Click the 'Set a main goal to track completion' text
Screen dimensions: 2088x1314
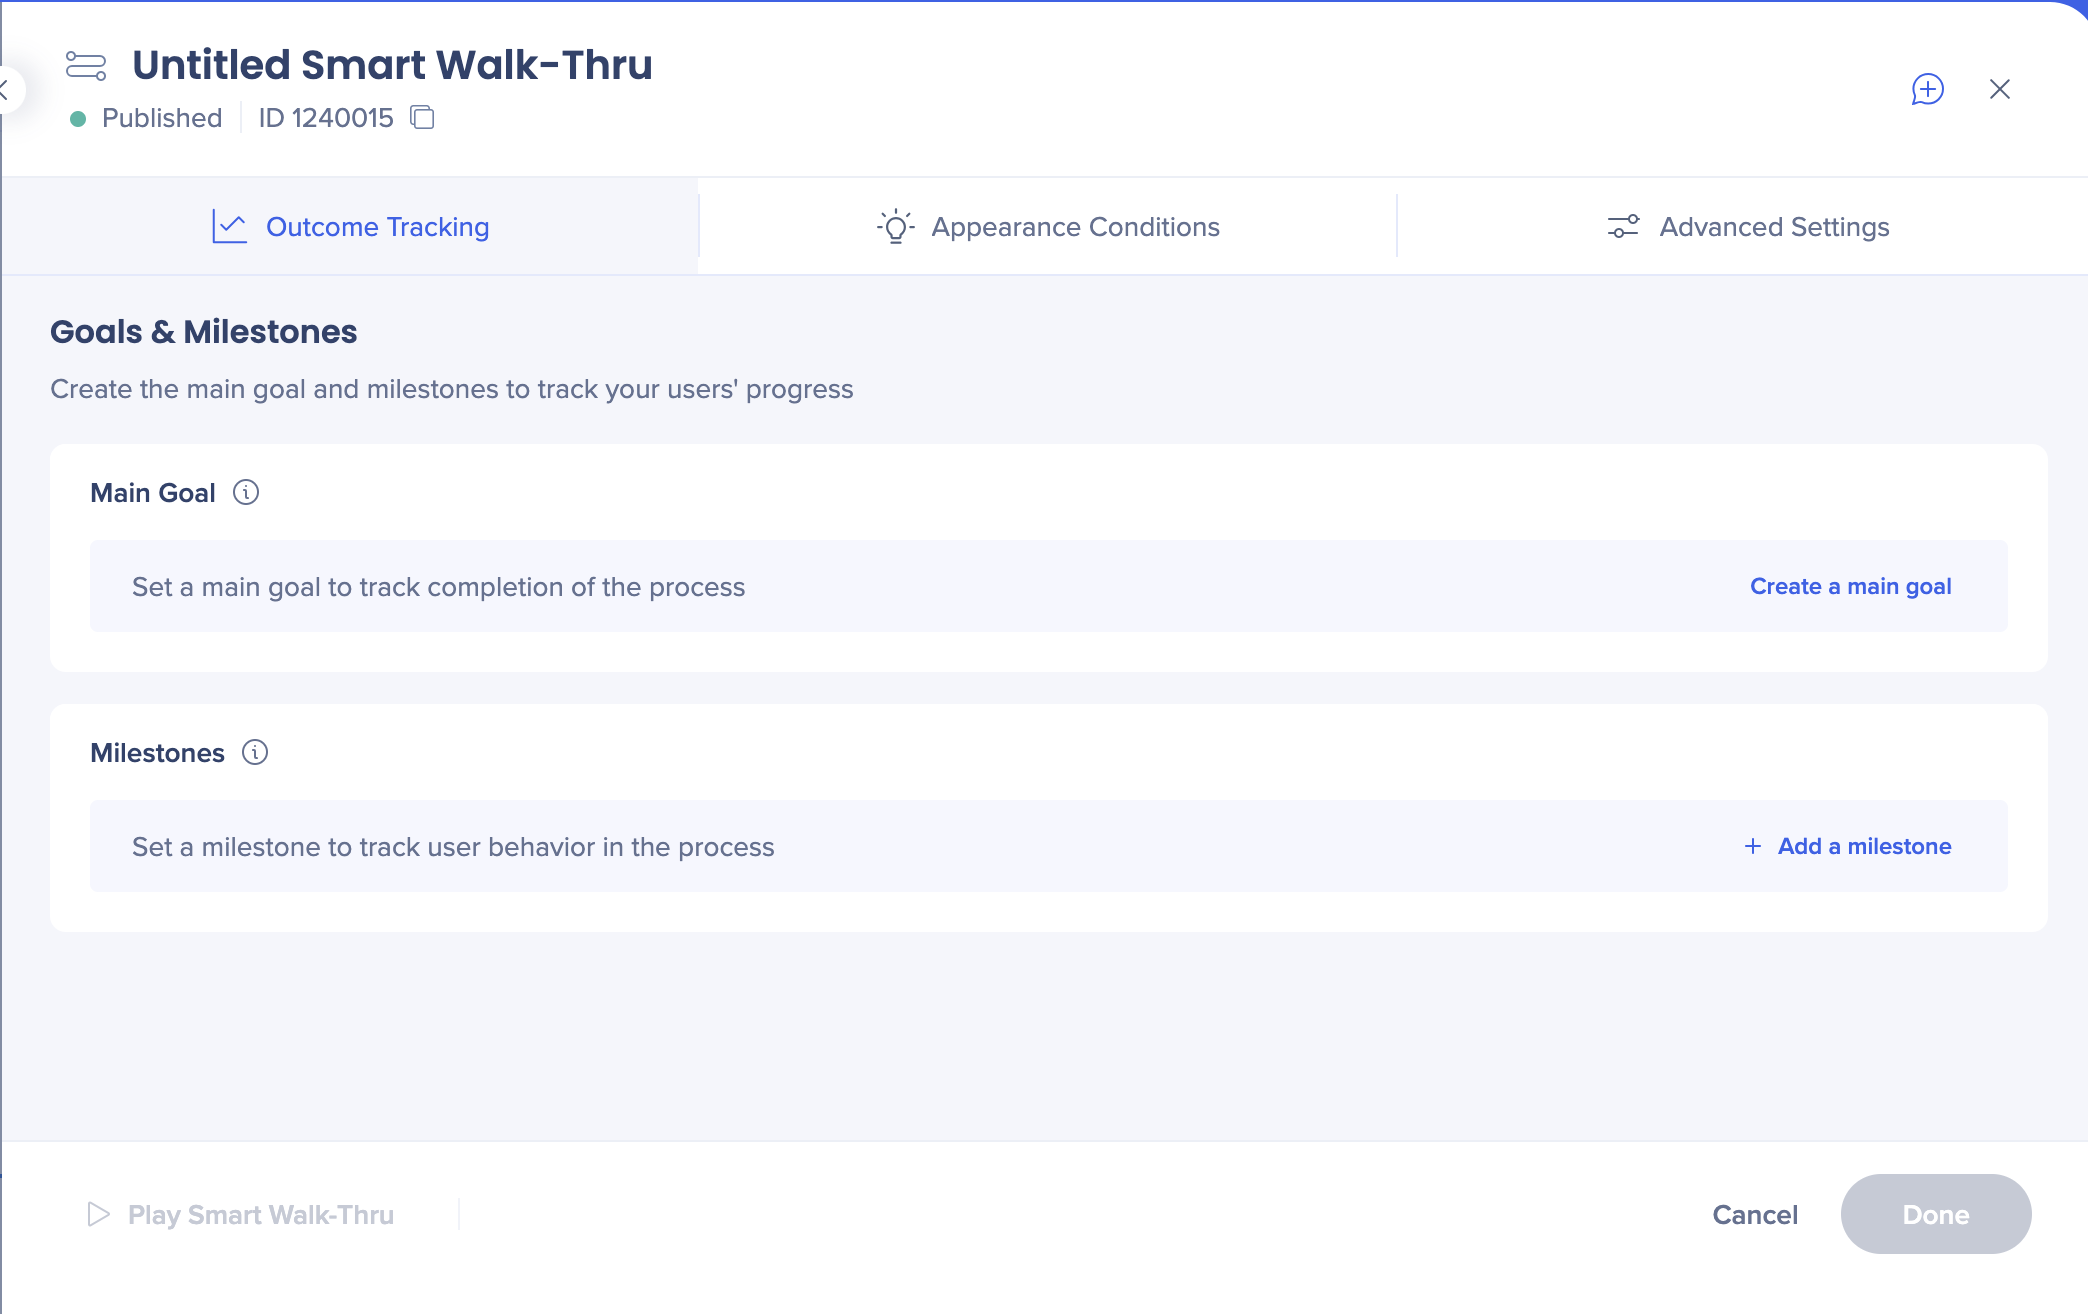(x=438, y=587)
